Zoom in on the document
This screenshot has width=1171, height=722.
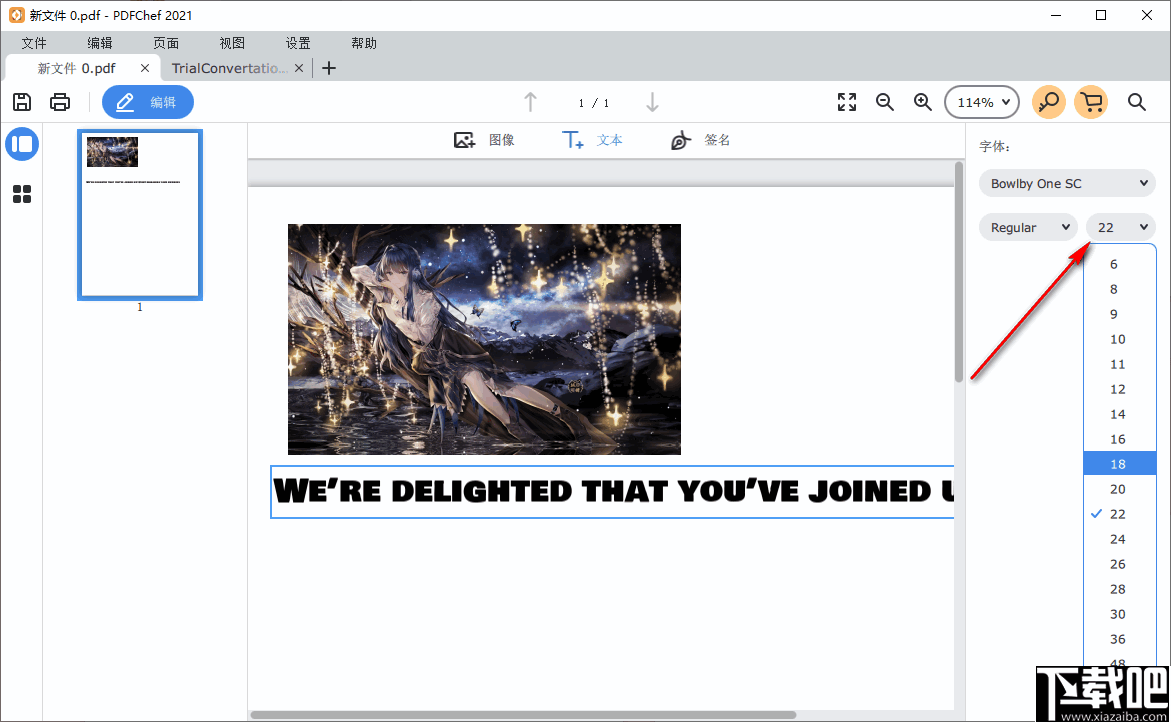click(x=922, y=101)
